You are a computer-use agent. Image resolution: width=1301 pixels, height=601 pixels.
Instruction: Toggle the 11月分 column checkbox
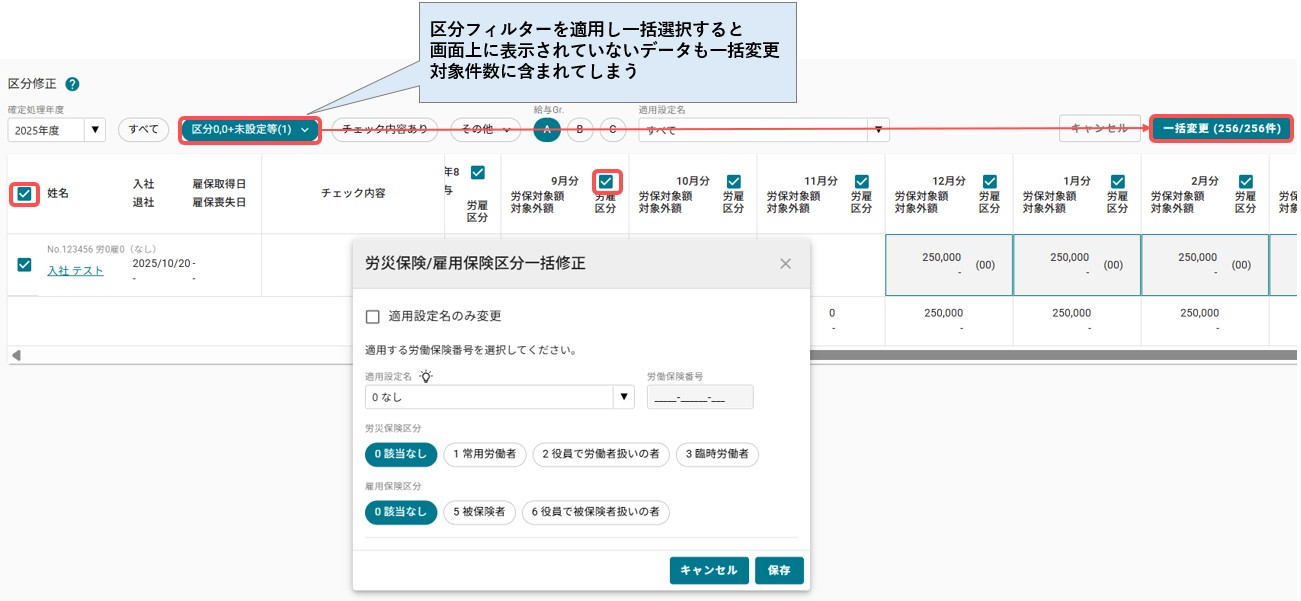tap(862, 181)
